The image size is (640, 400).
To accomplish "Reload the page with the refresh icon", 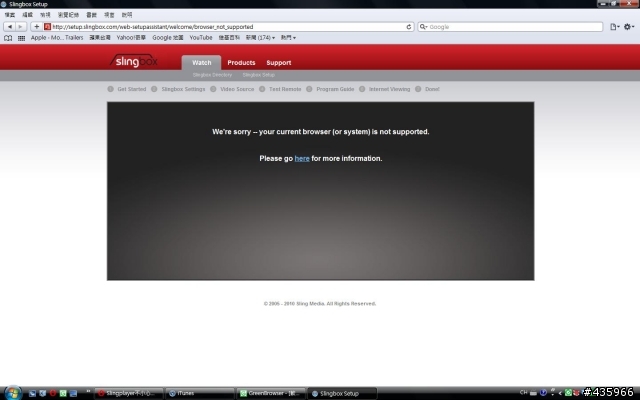I will pyautogui.click(x=409, y=27).
